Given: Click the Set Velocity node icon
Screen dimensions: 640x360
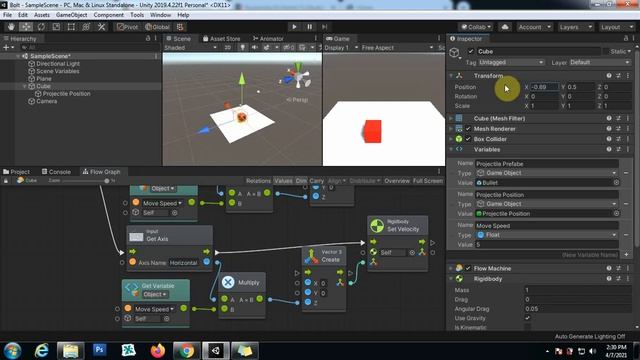Looking at the screenshot, I should [x=377, y=226].
